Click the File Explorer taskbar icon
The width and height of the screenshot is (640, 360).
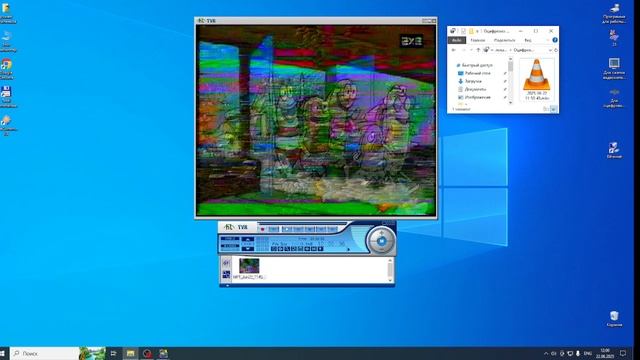coord(131,353)
